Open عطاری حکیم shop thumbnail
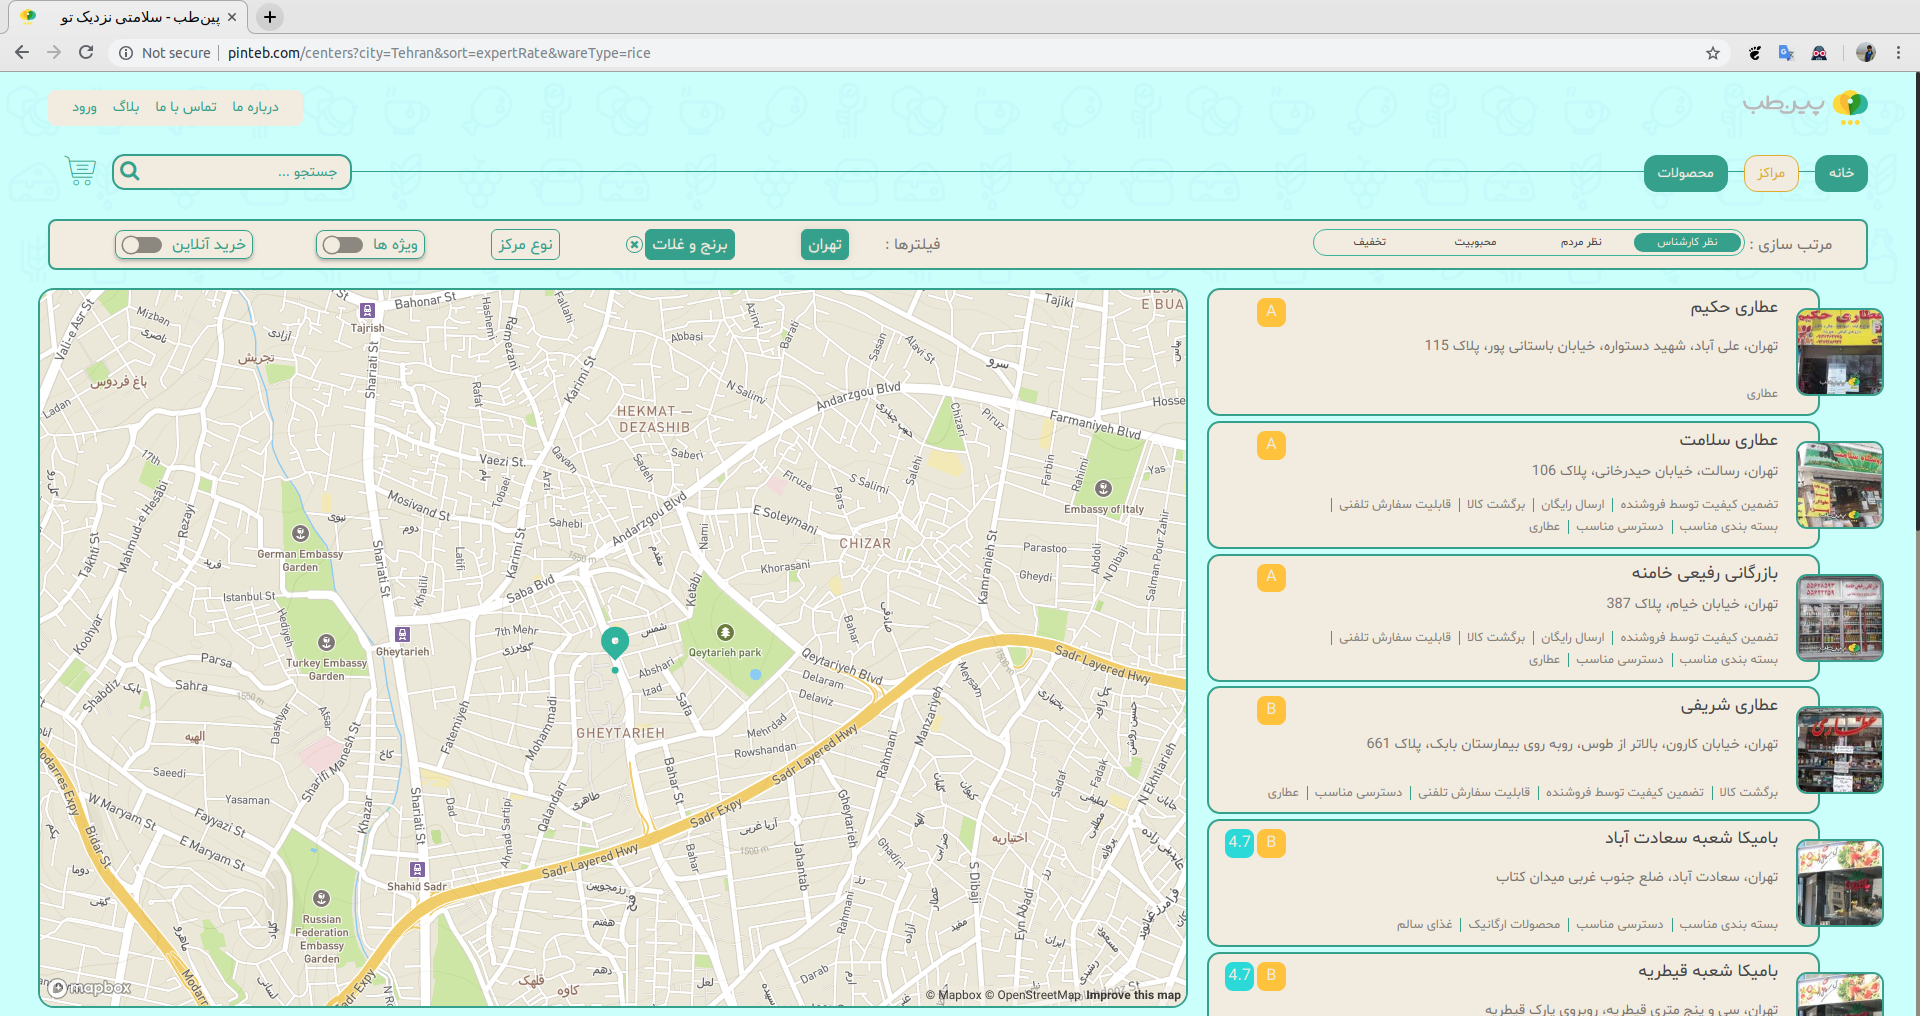The width and height of the screenshot is (1920, 1016). (1839, 352)
